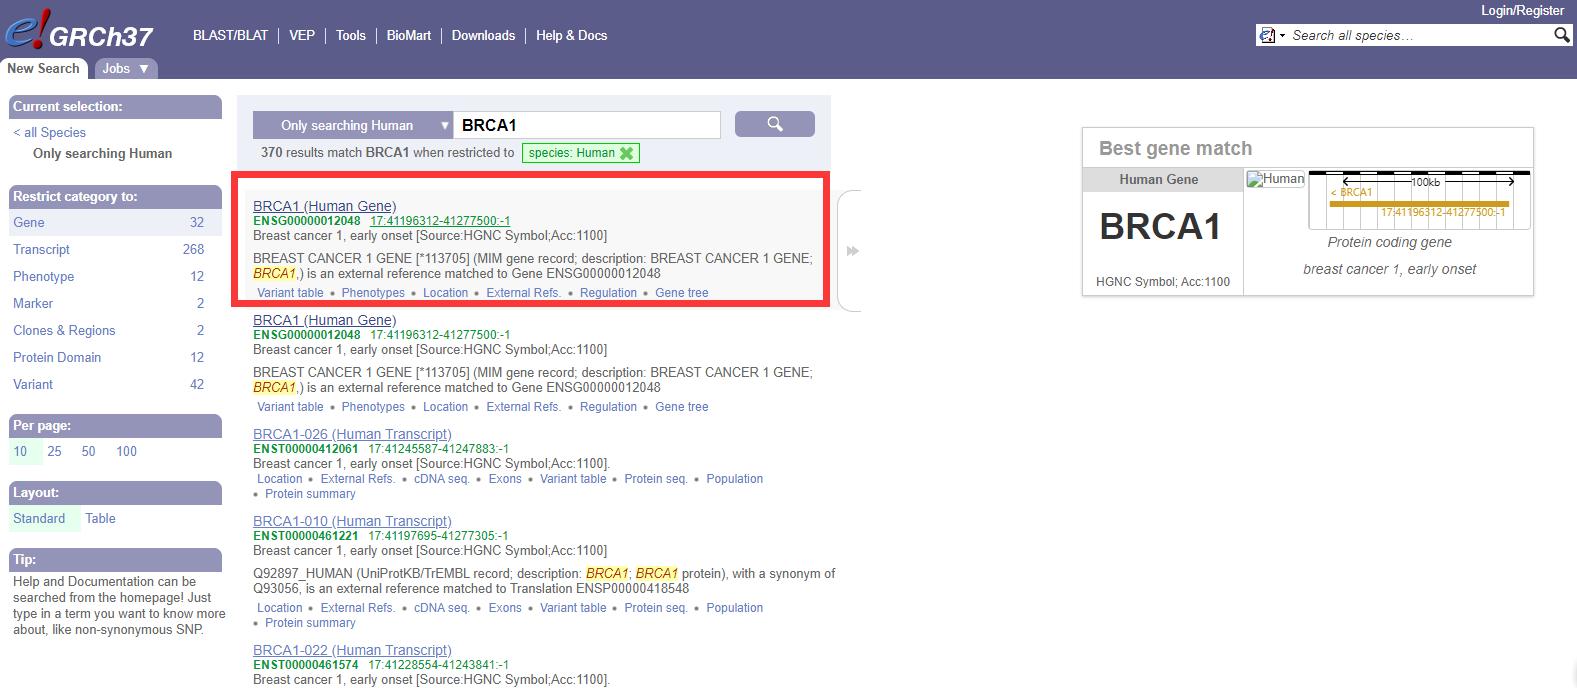Open Exons link under BRCA1-010 transcript

[505, 608]
